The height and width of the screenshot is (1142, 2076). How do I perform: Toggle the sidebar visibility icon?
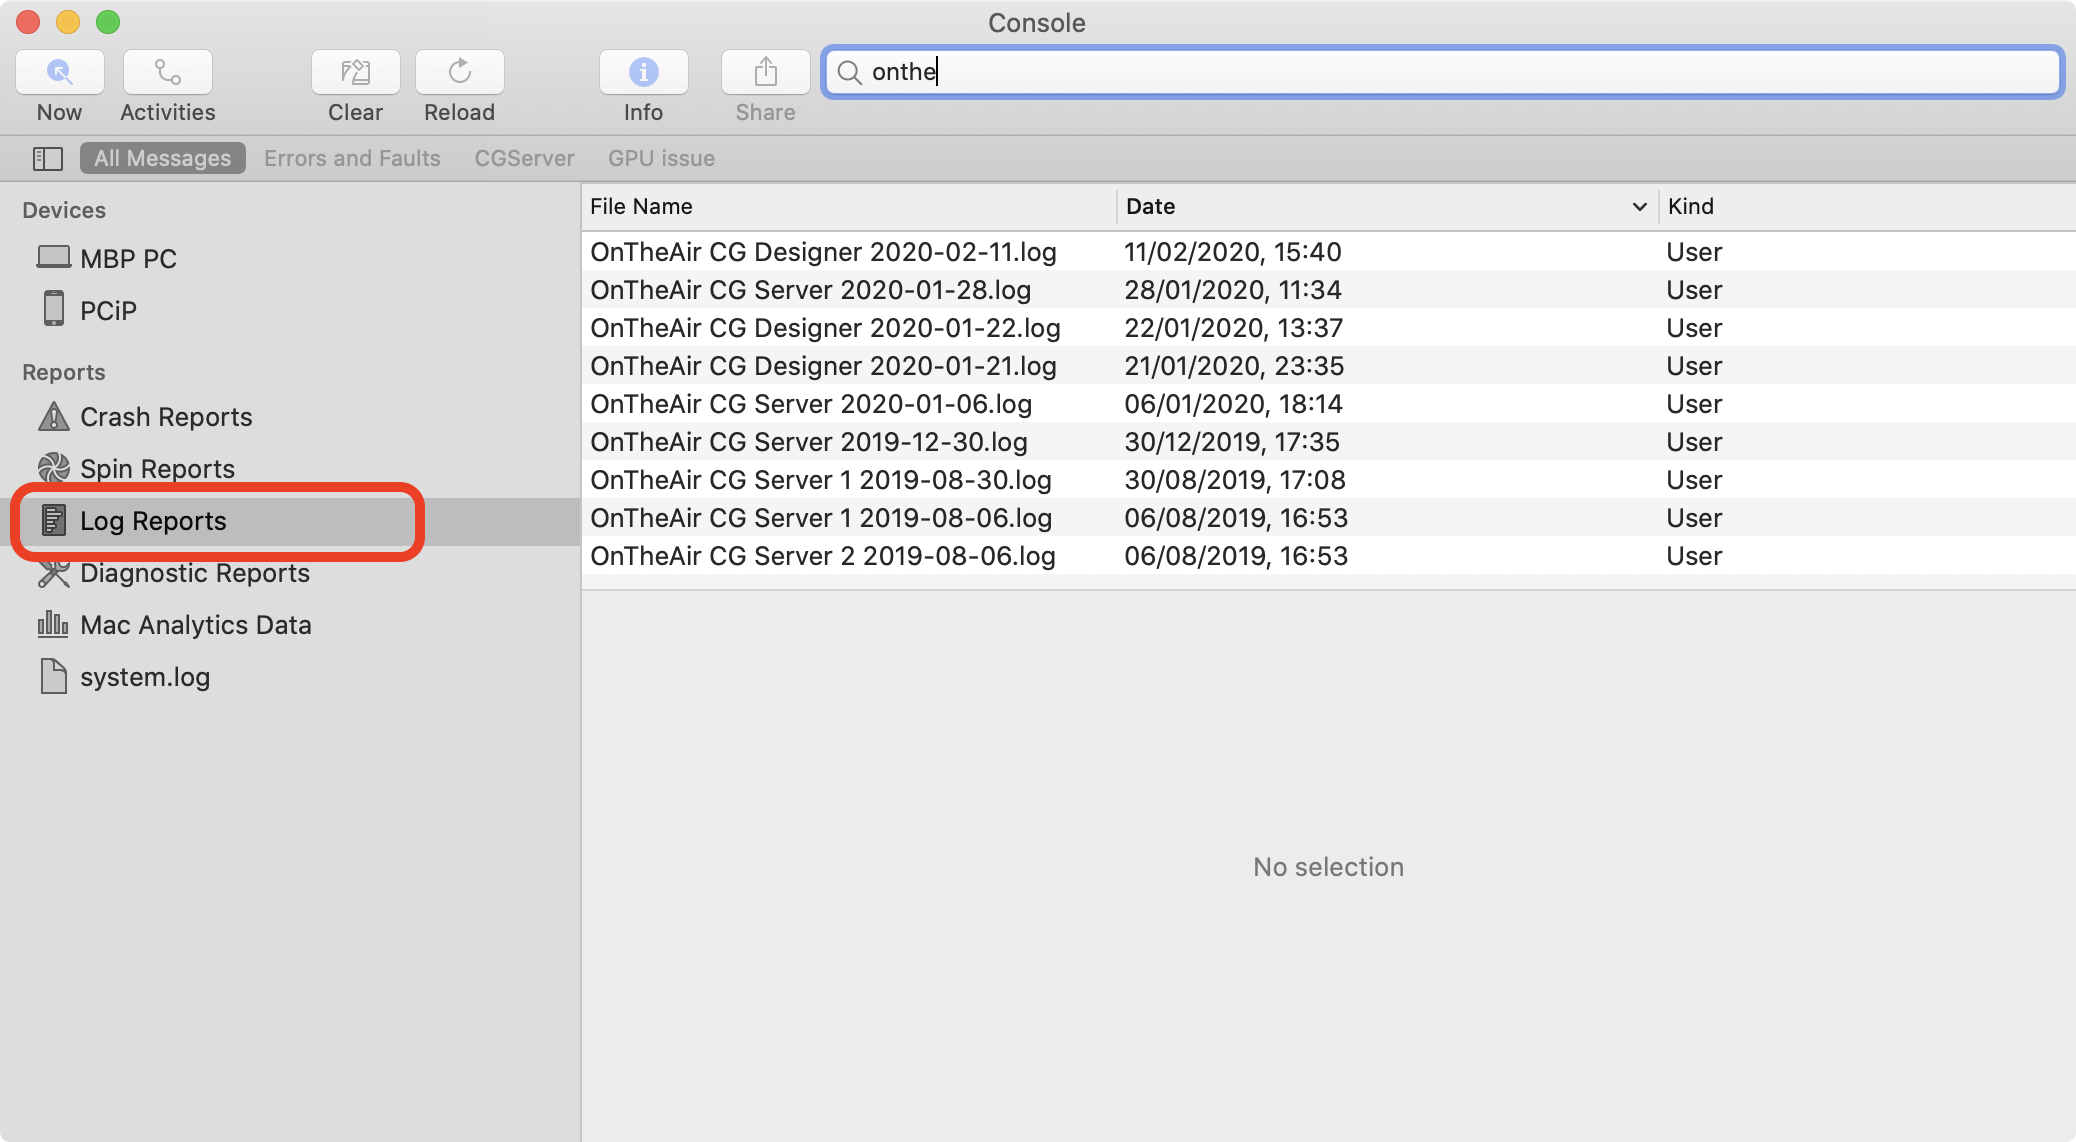tap(48, 158)
